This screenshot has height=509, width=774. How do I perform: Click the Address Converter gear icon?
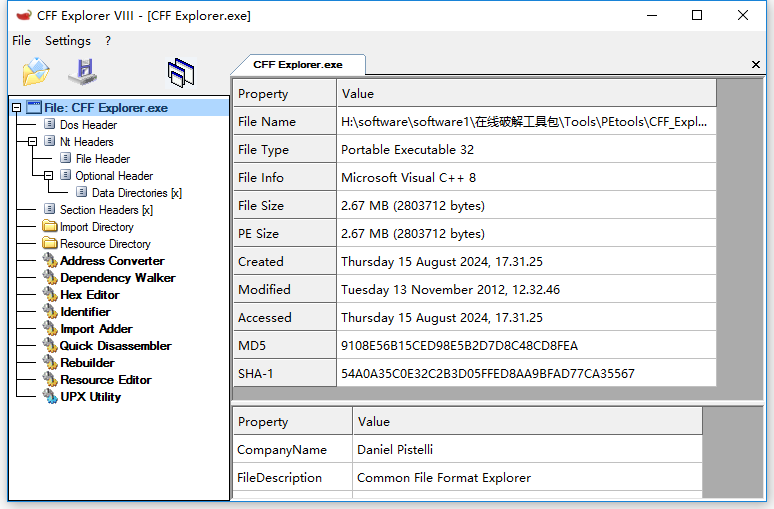50,260
